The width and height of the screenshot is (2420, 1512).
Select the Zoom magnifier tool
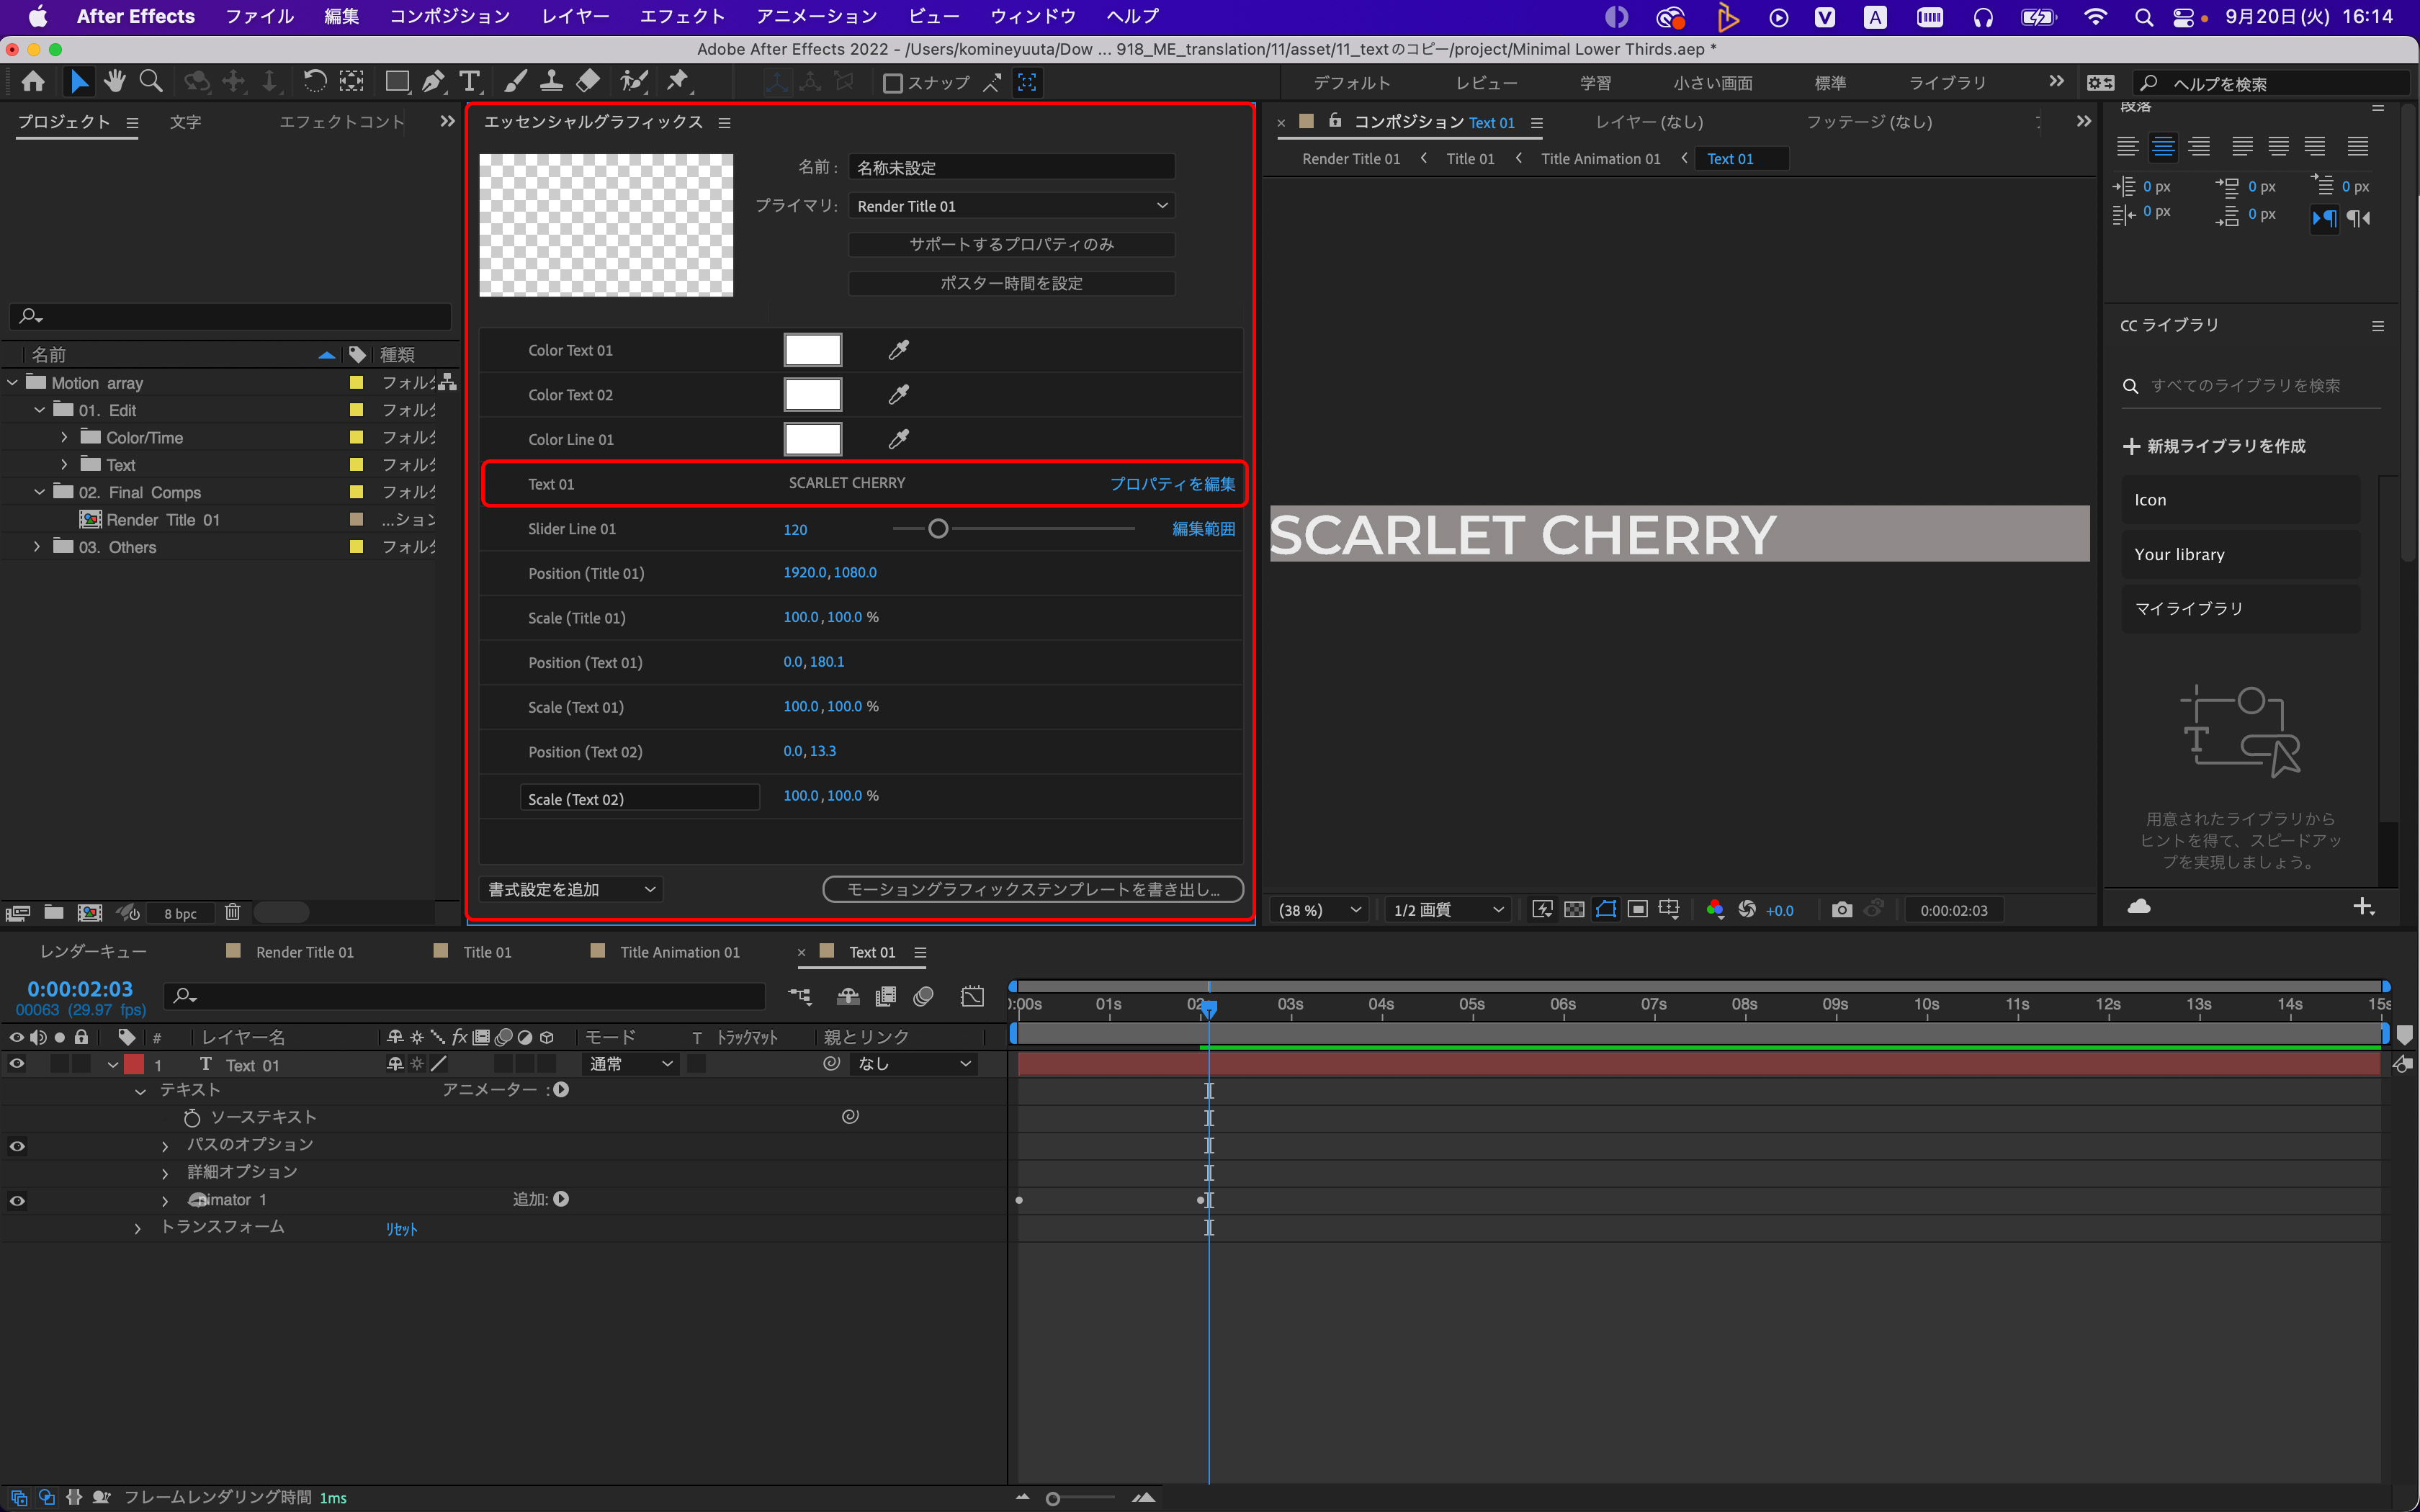pyautogui.click(x=151, y=82)
